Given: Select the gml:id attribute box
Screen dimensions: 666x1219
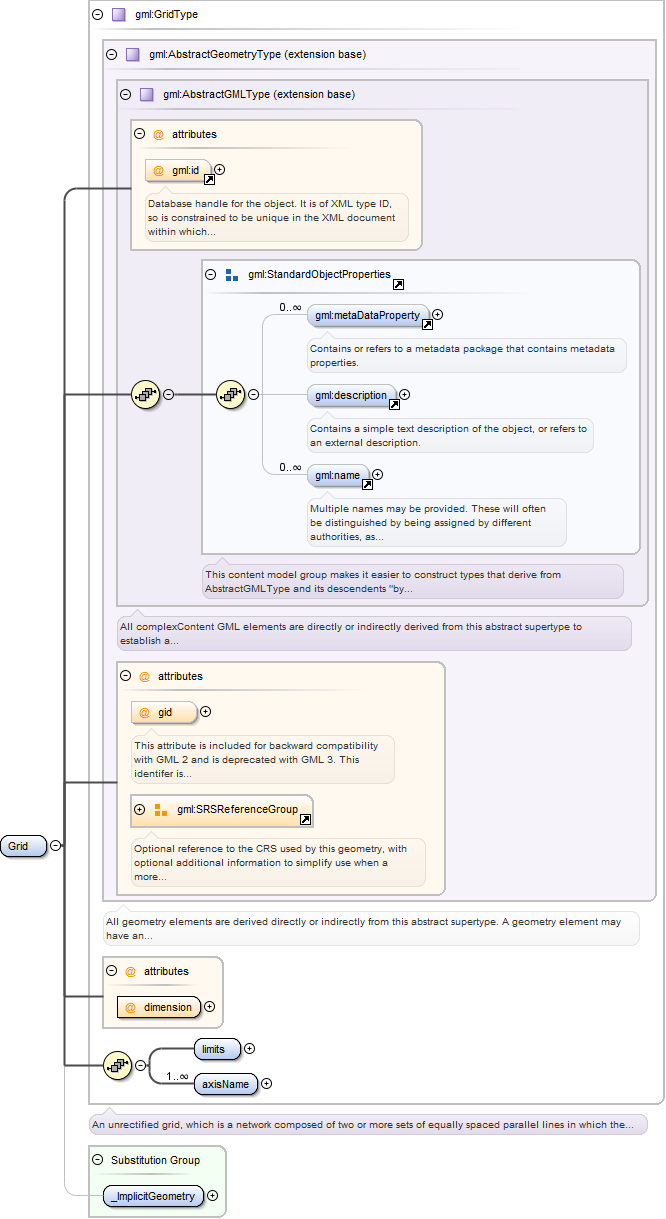Looking at the screenshot, I should click(x=179, y=171).
